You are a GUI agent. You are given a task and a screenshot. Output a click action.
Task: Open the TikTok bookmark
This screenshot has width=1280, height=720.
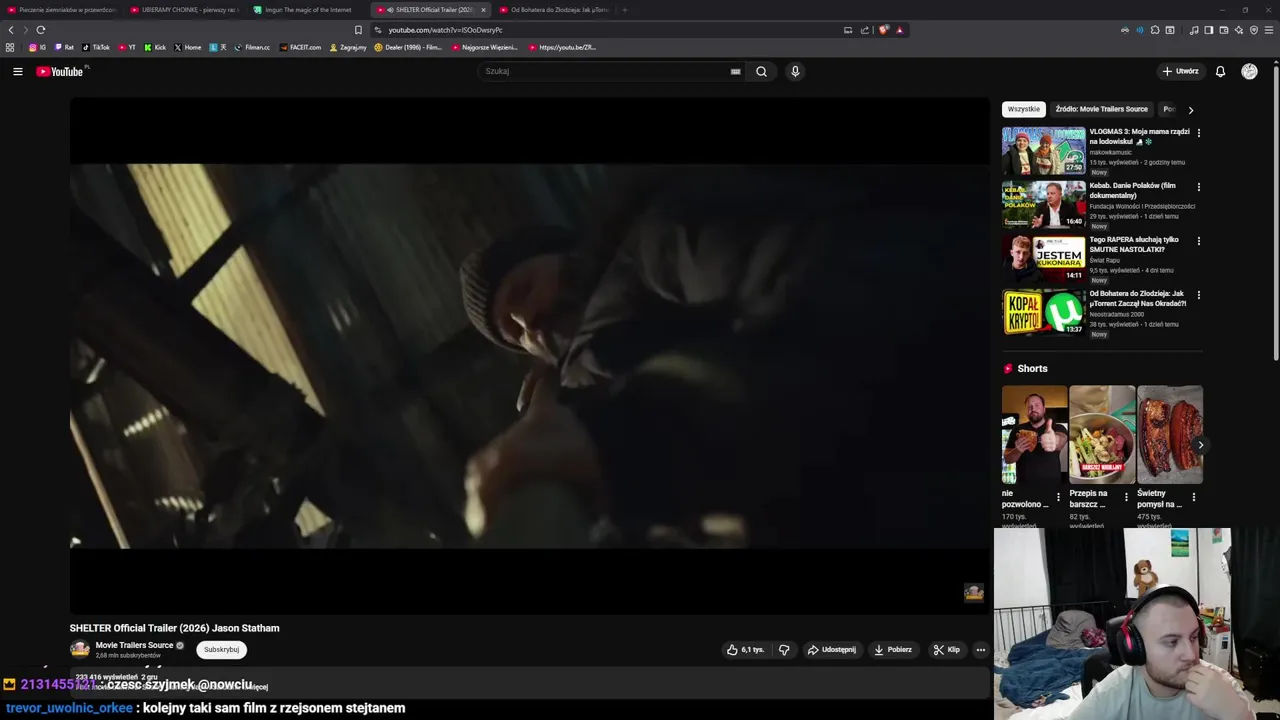[96, 47]
